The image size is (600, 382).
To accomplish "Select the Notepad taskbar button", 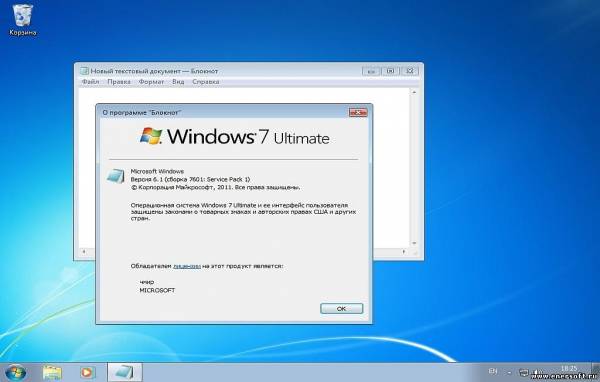I will 125,372.
